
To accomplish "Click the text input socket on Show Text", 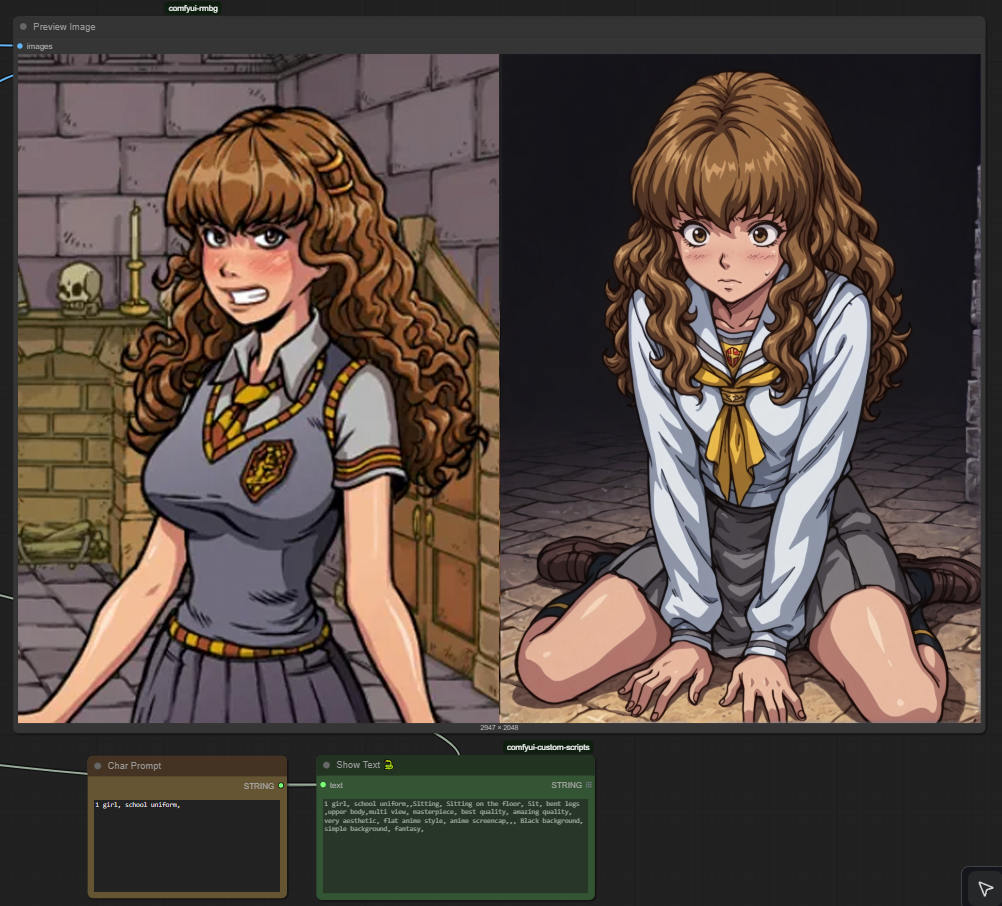I will click(x=323, y=785).
